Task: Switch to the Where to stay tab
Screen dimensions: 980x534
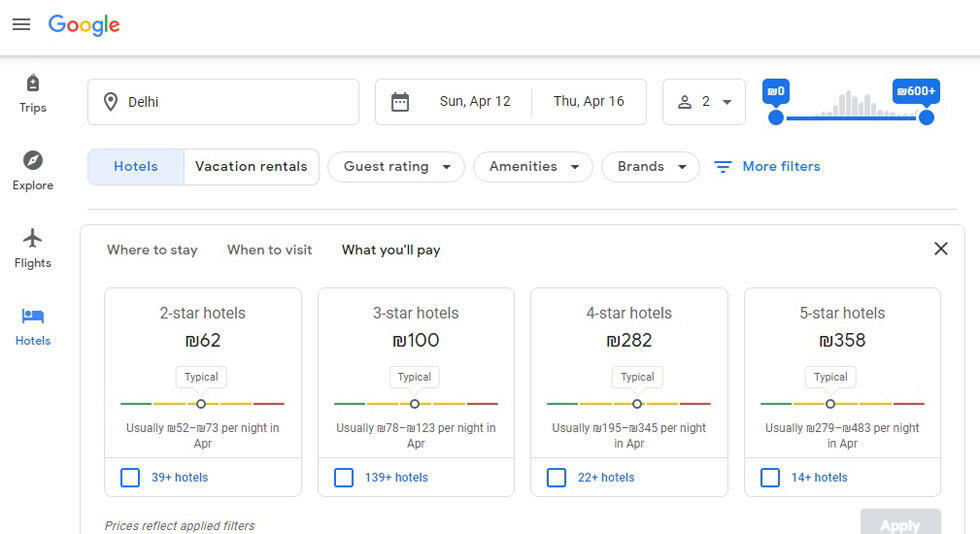Action: (152, 250)
